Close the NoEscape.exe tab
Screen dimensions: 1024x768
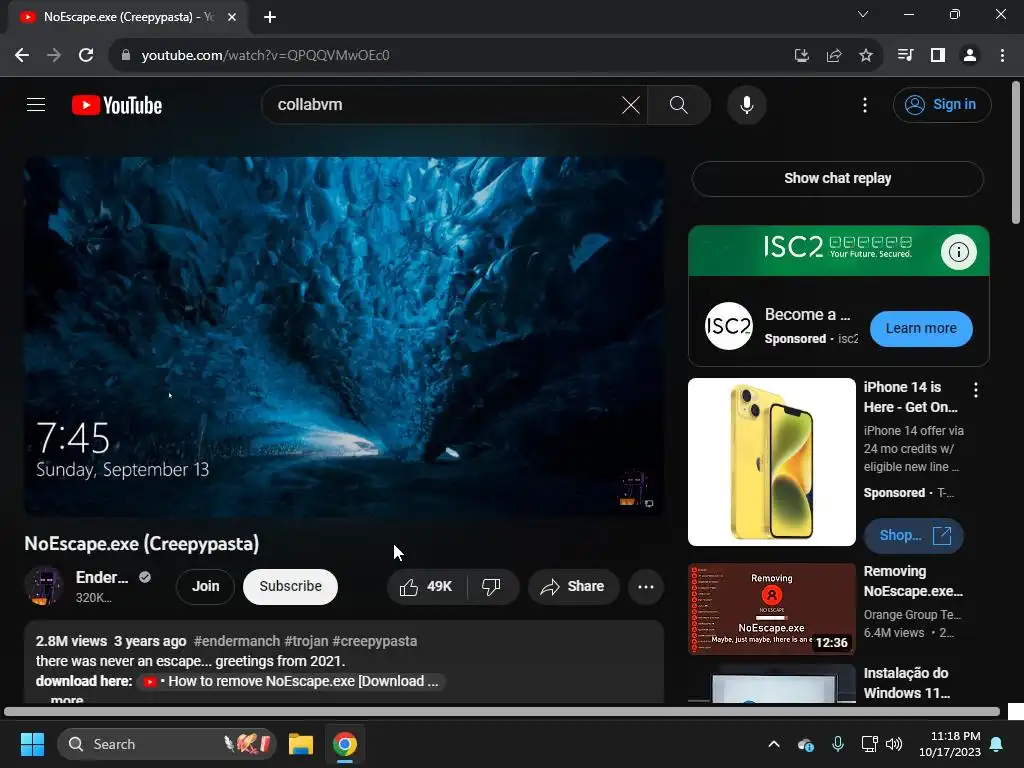[x=232, y=17]
